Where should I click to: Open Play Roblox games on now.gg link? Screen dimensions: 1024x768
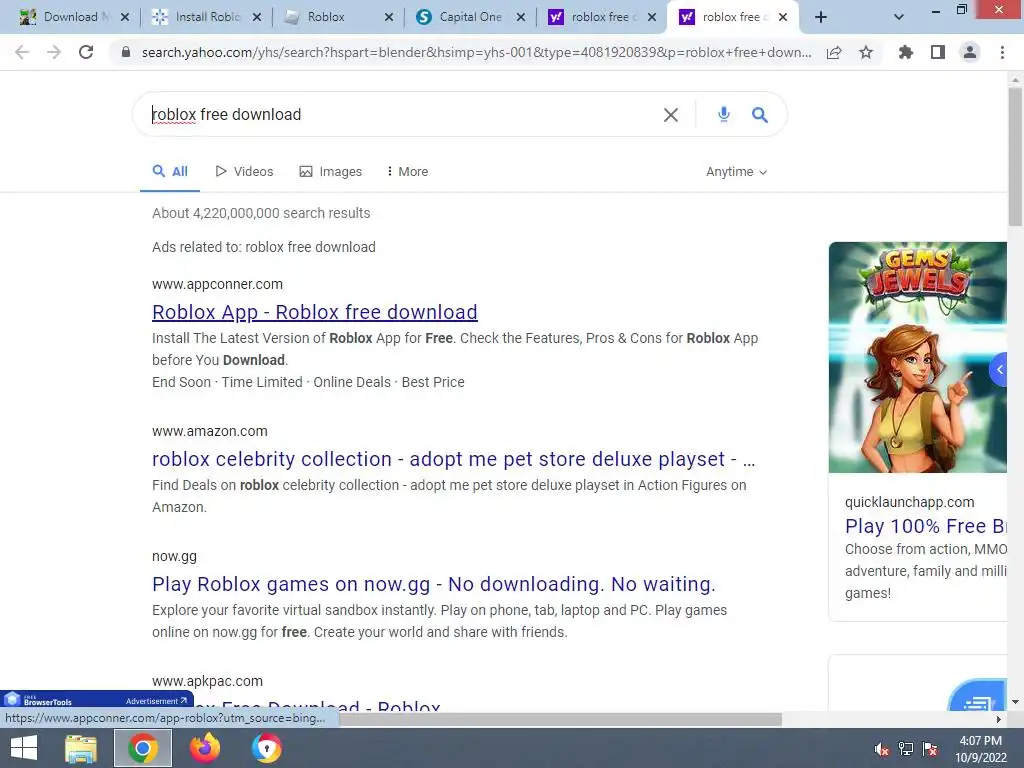pos(434,584)
